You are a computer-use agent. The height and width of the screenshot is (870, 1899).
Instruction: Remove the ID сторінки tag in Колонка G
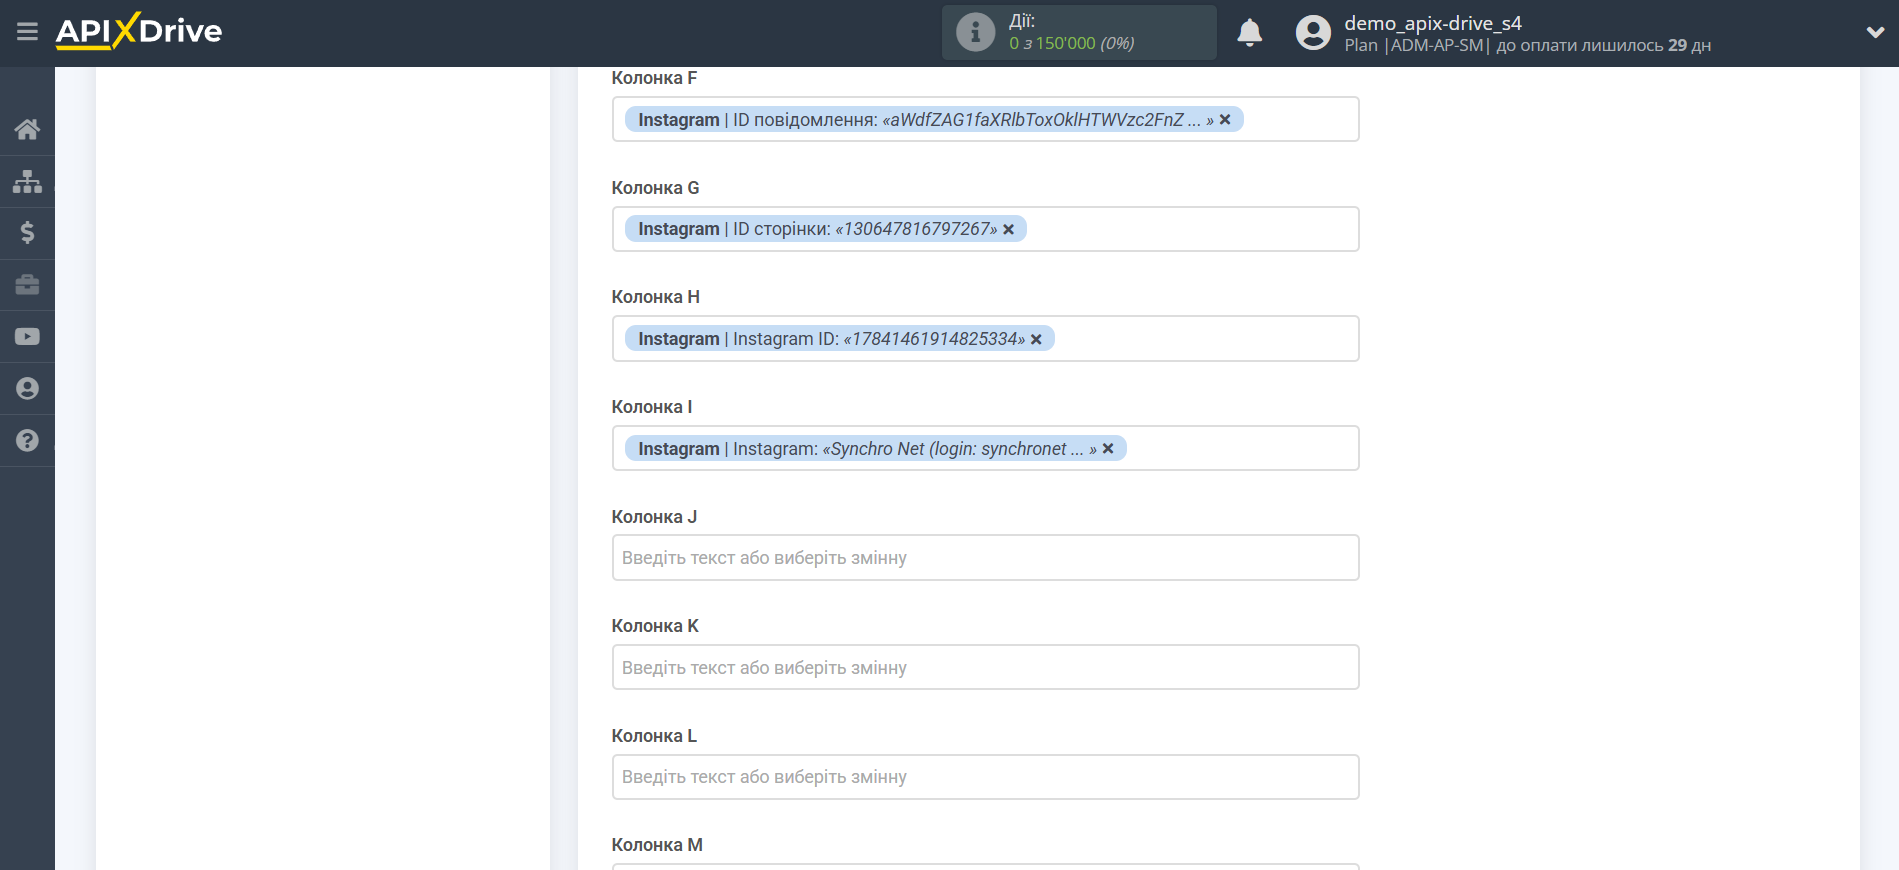click(1008, 230)
